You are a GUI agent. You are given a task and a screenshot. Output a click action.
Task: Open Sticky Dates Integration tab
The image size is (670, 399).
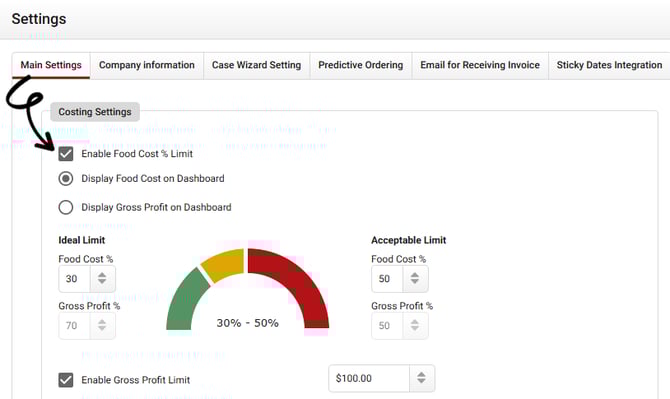tap(609, 65)
